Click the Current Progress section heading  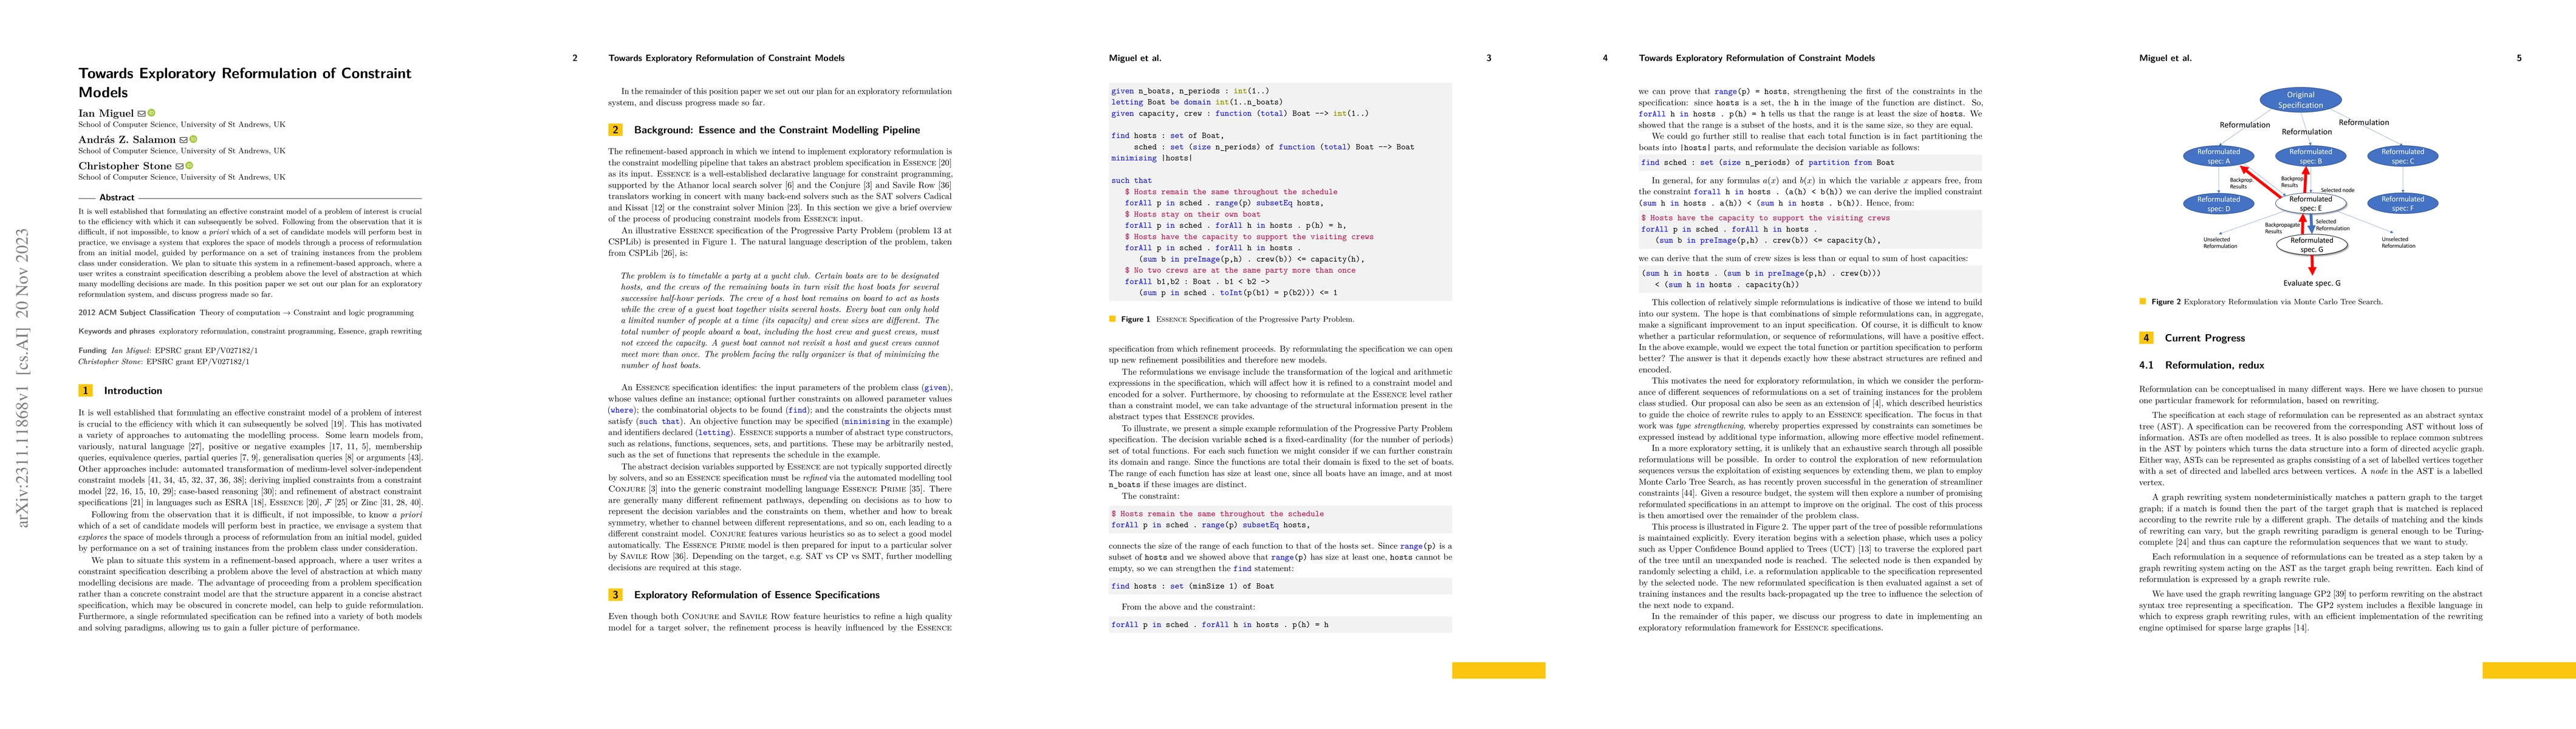2205,338
